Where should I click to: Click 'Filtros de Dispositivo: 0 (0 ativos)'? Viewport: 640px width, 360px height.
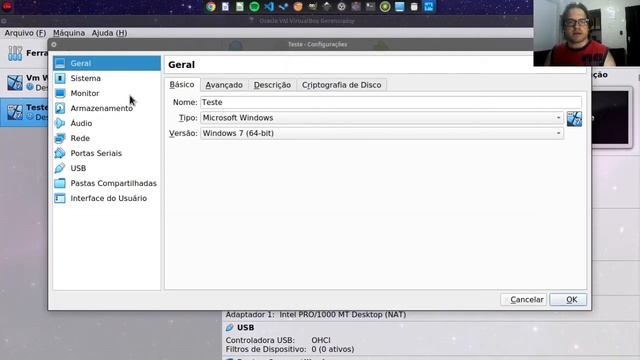[x=290, y=349]
